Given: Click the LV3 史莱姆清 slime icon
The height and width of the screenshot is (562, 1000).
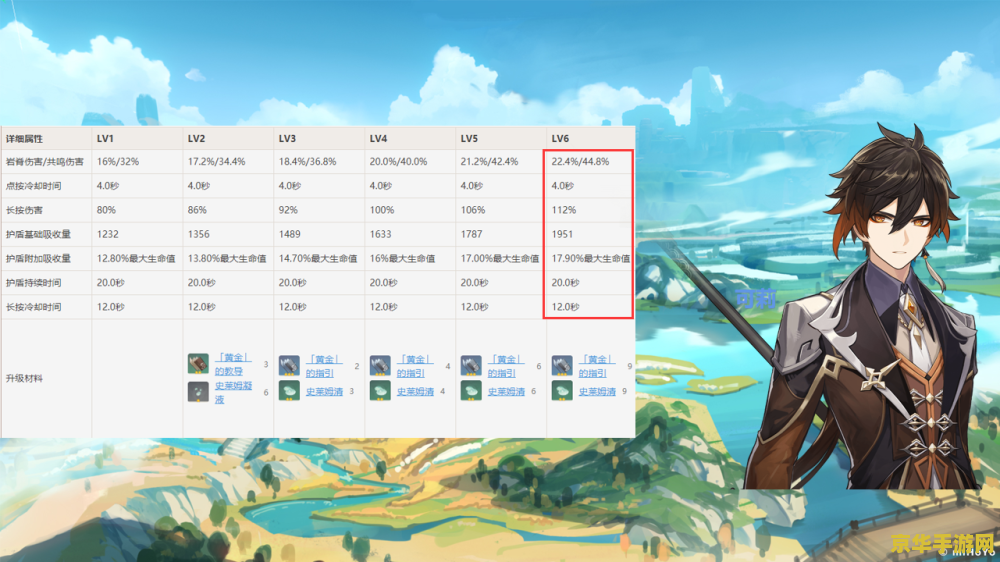Looking at the screenshot, I should coord(290,390).
